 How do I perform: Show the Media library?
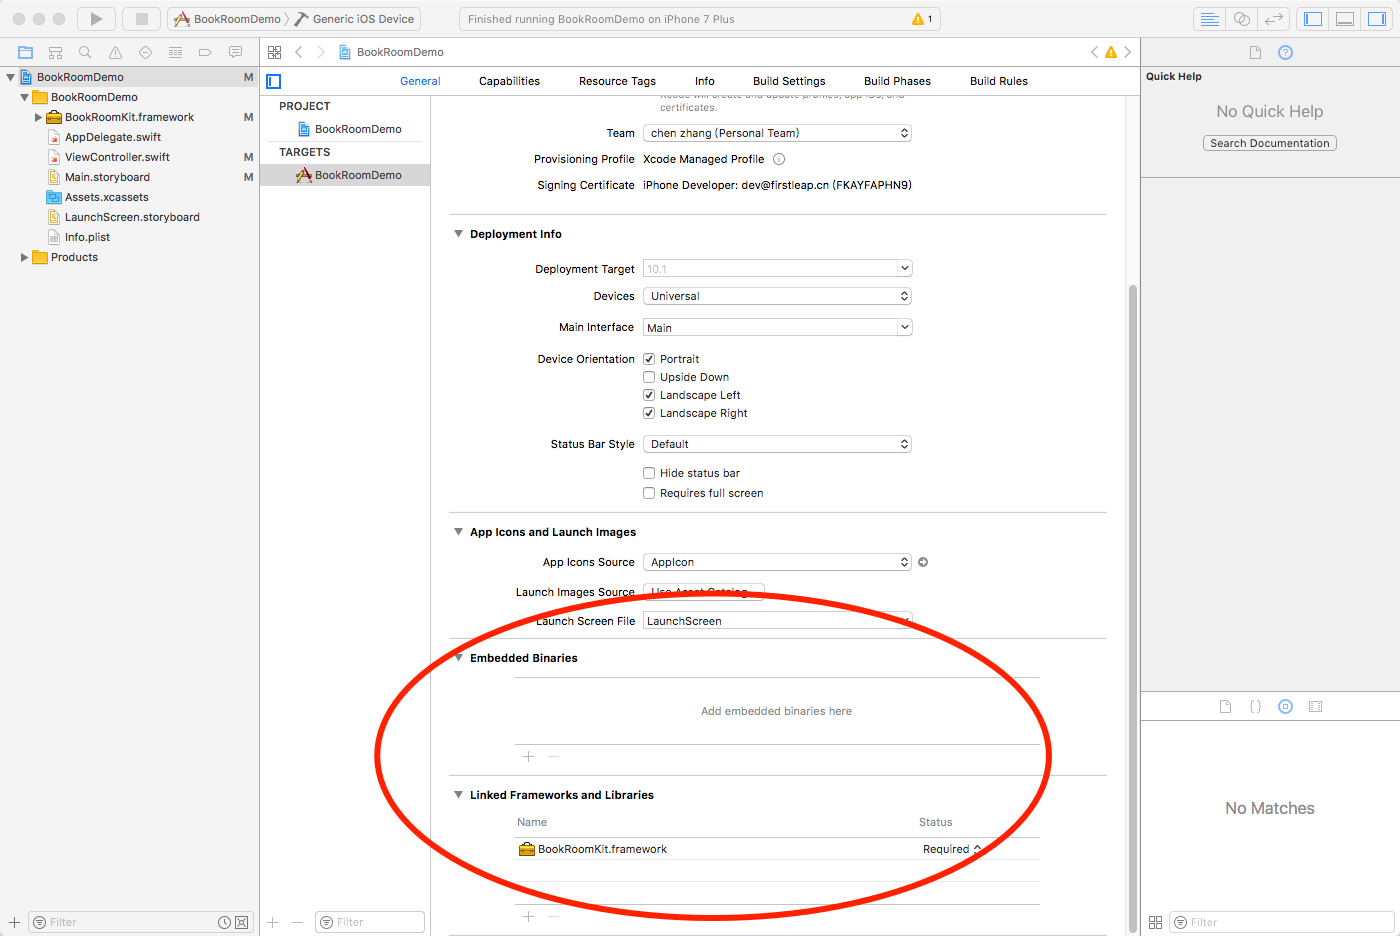[1315, 706]
